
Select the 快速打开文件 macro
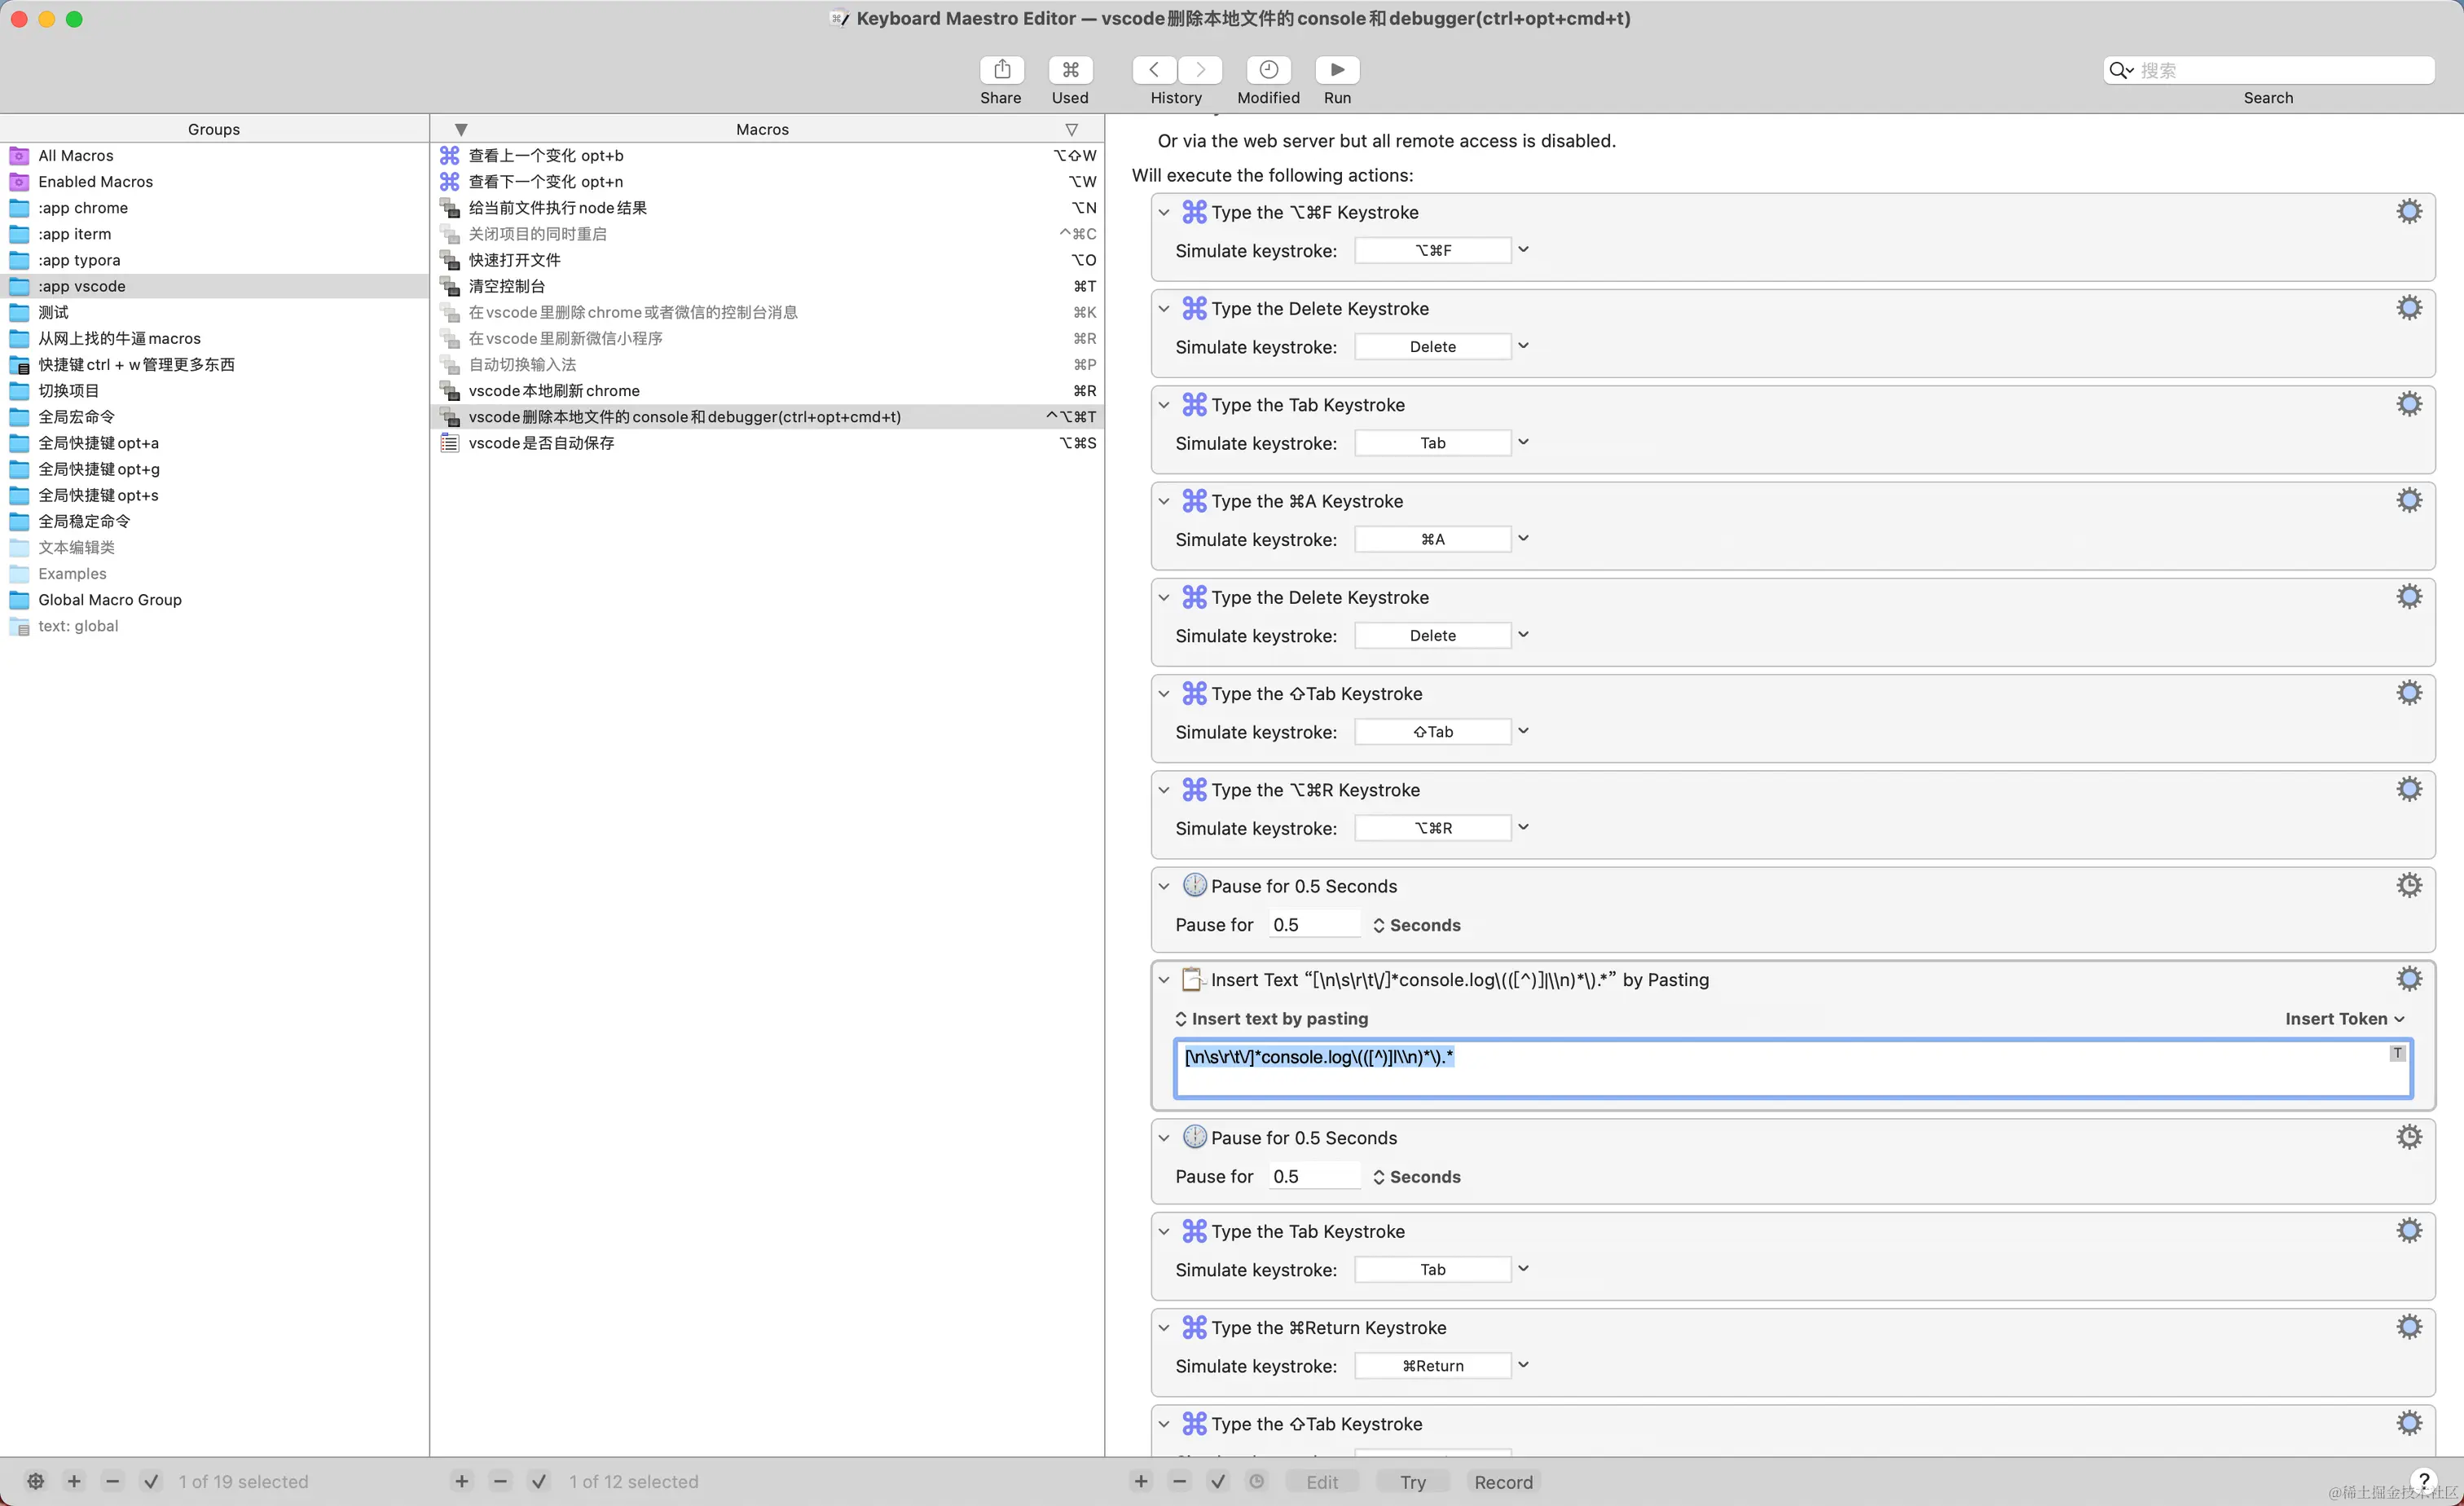pos(767,260)
